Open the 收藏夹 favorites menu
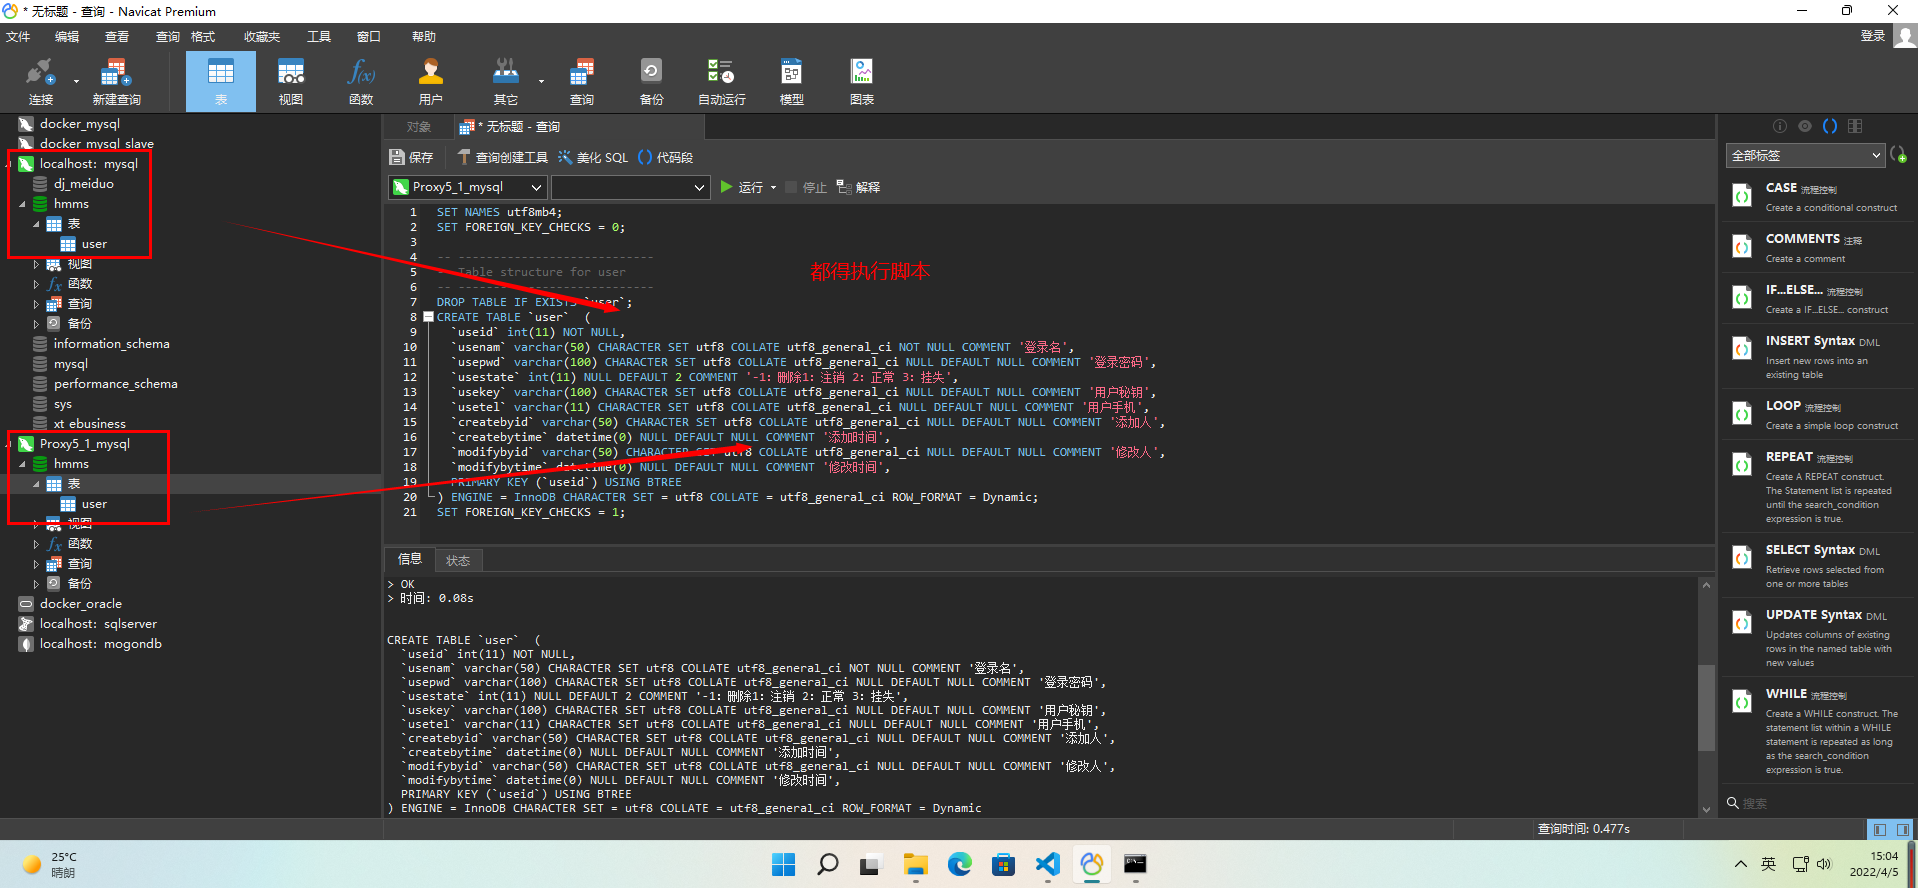1918x888 pixels. tap(262, 36)
